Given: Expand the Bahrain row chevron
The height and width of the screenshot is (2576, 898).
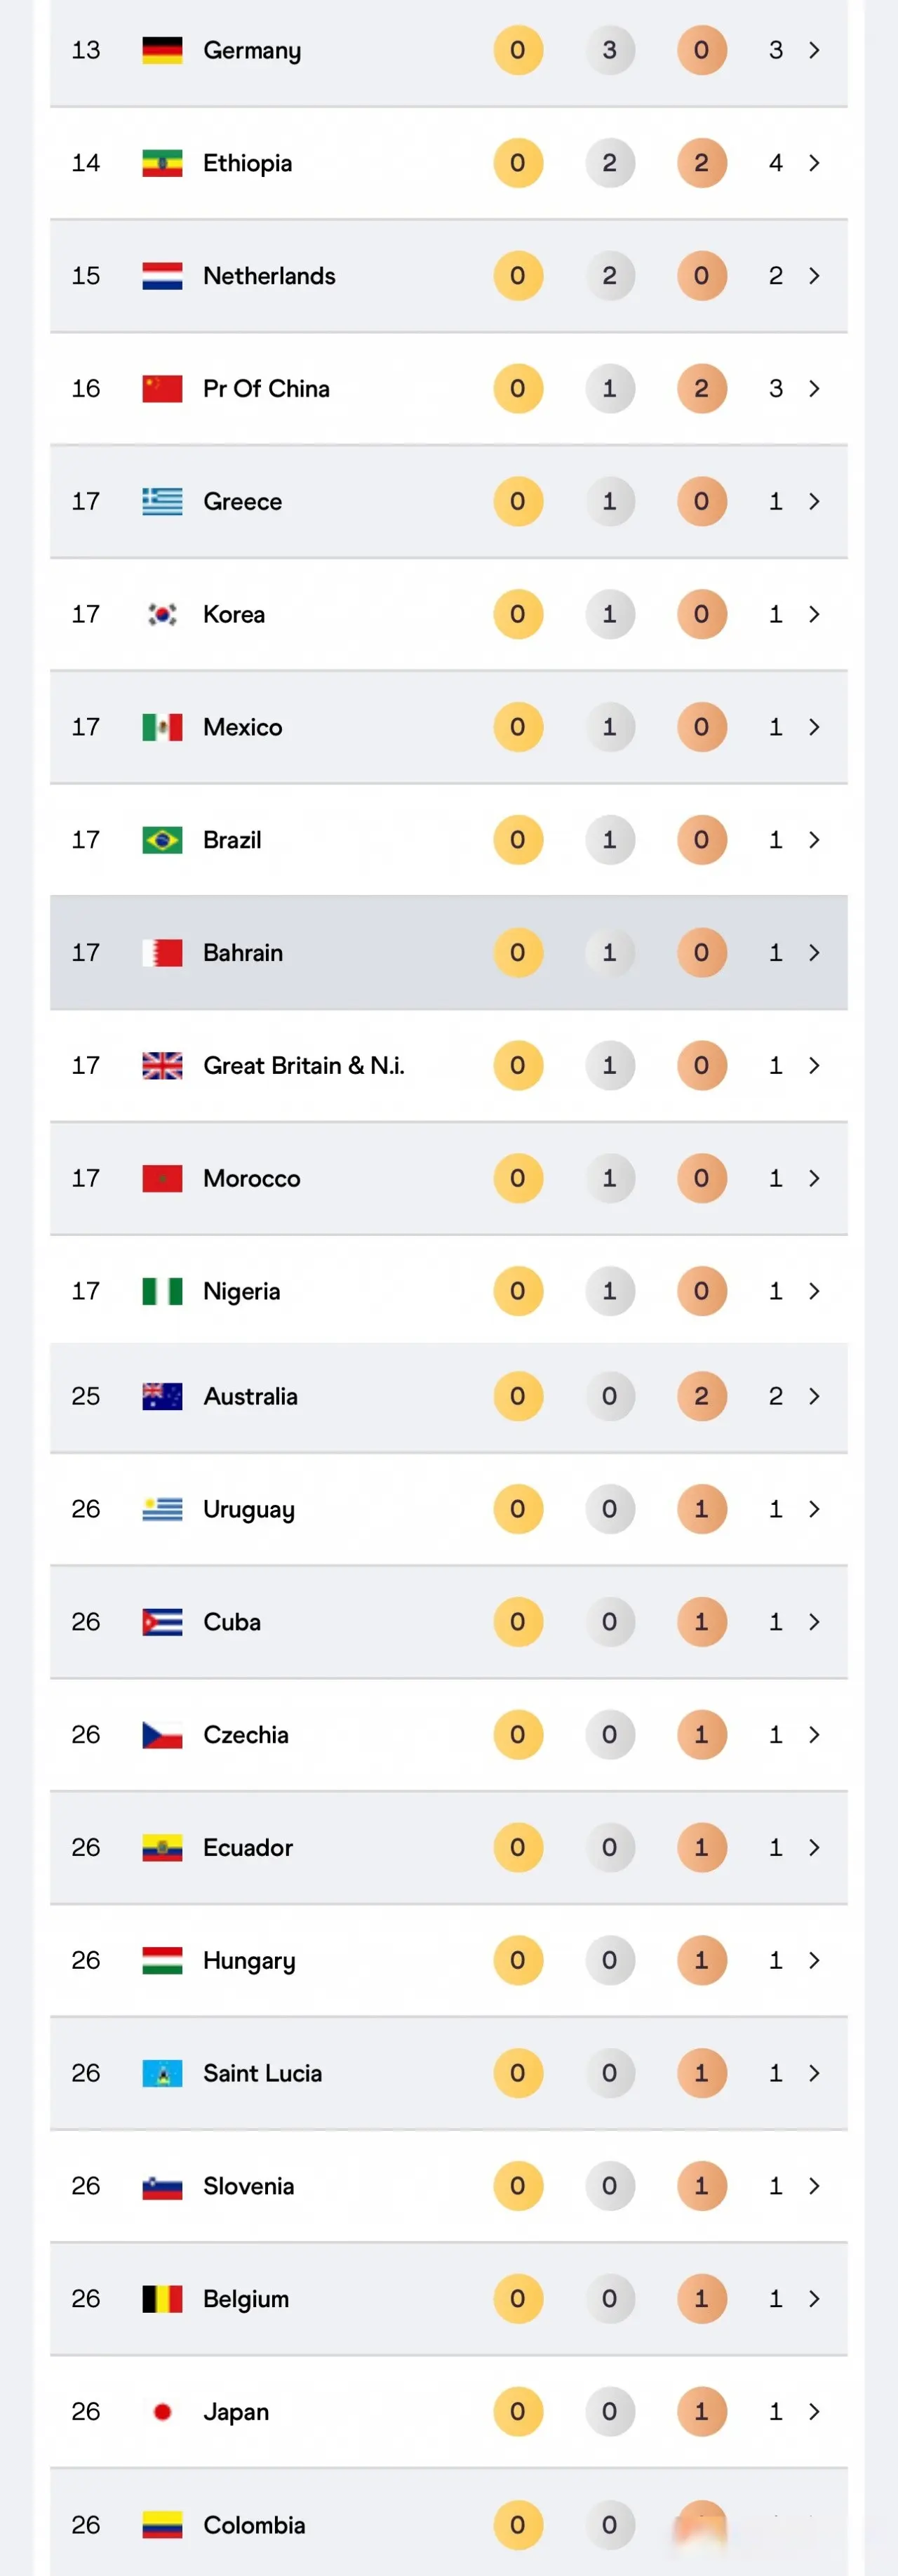Looking at the screenshot, I should click(x=814, y=953).
